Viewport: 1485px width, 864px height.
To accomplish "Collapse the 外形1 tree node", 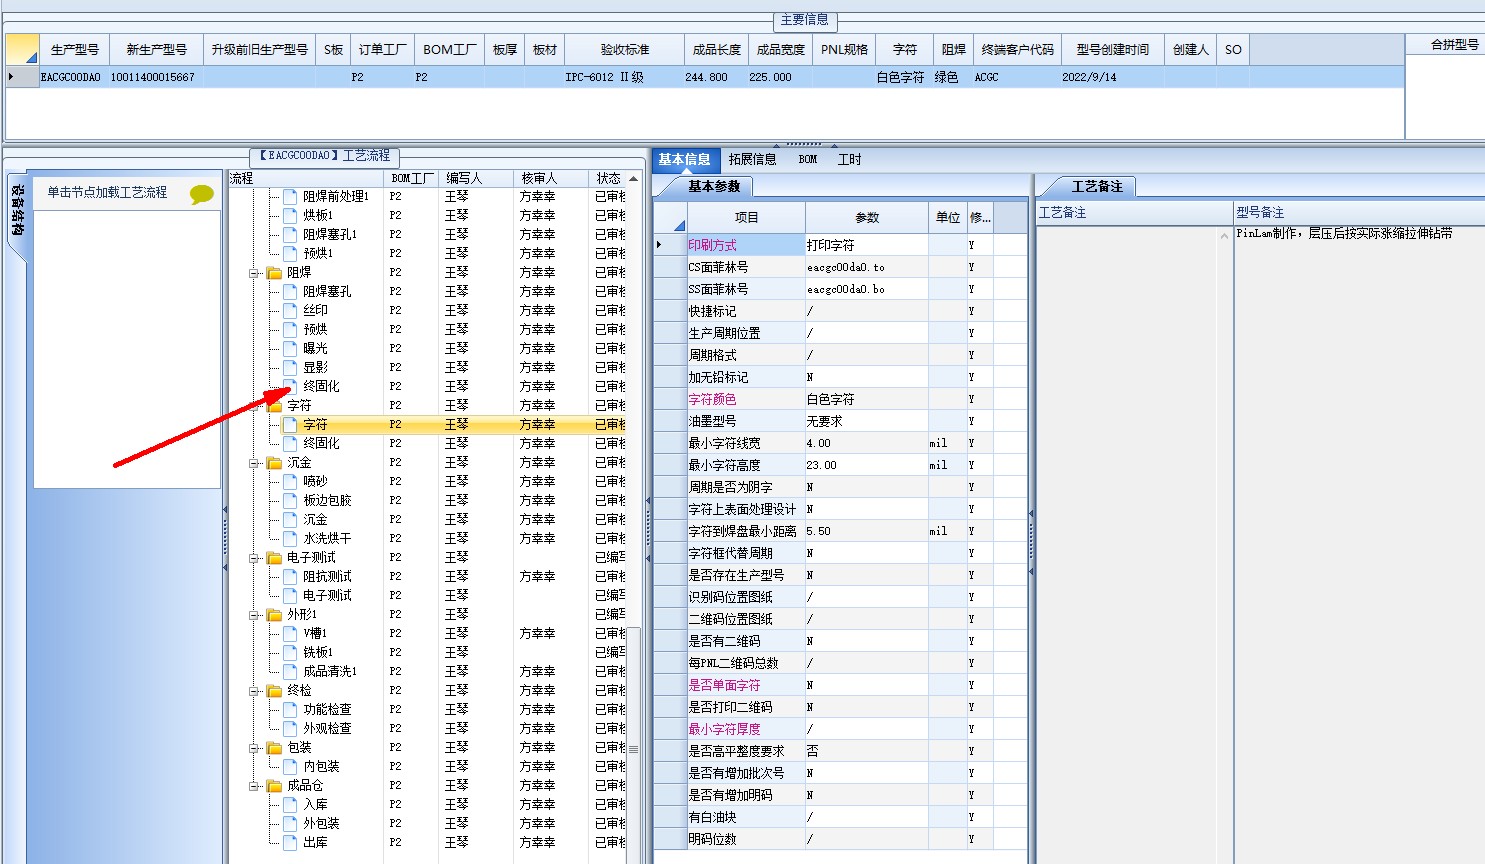I will [x=254, y=615].
